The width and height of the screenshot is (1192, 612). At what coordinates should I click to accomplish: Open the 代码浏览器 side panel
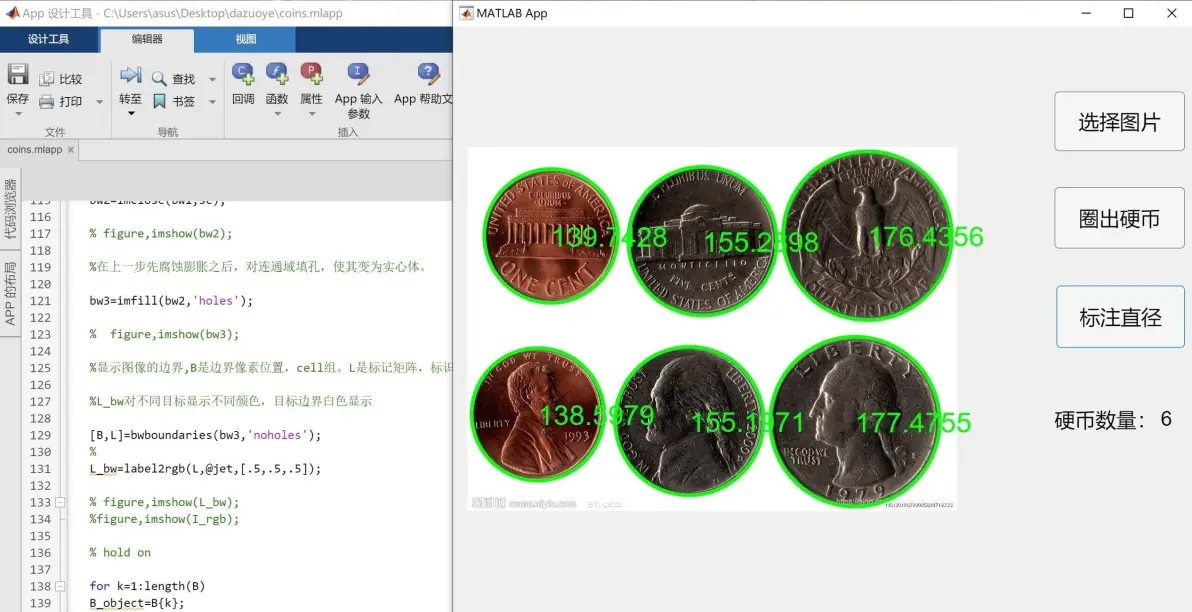pos(10,209)
